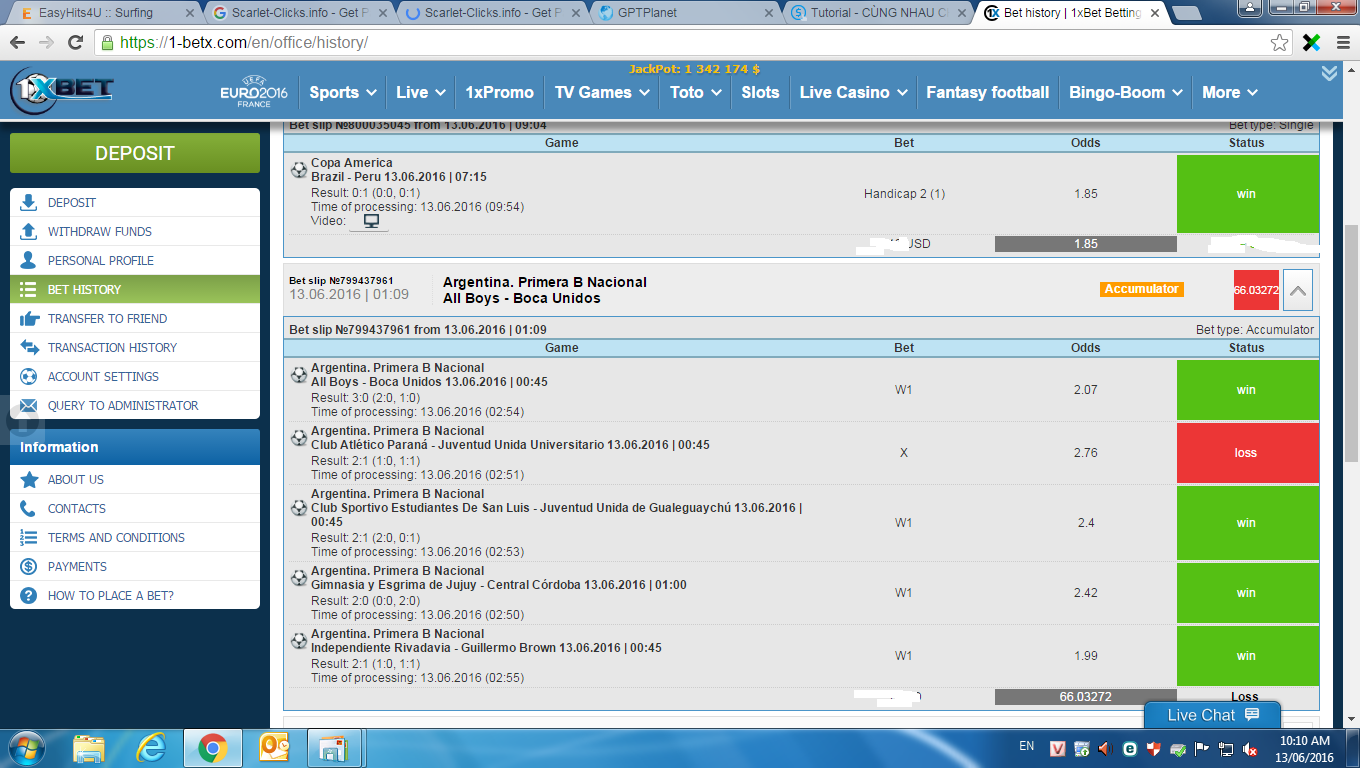Expand the Live Casino dropdown
The width and height of the screenshot is (1360, 768).
point(853,92)
